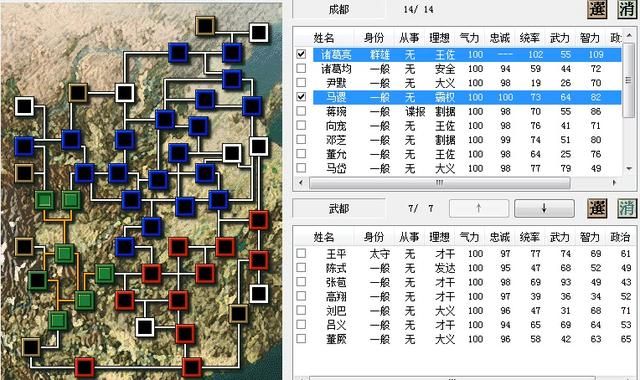The height and width of the screenshot is (380, 640).
Task: Check the checkbox for 向宠
Action: pos(301,125)
